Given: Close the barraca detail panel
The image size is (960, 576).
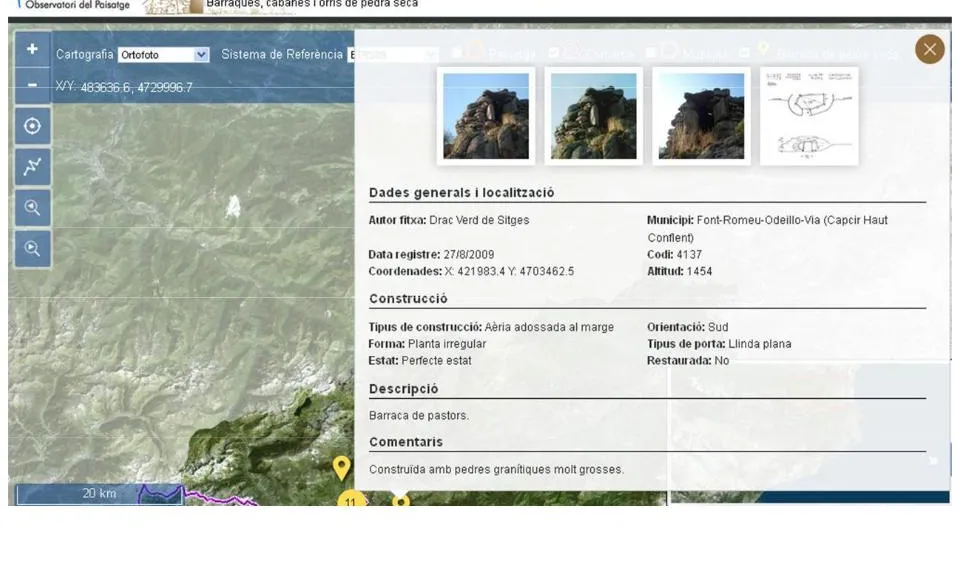Looking at the screenshot, I should coord(929,49).
